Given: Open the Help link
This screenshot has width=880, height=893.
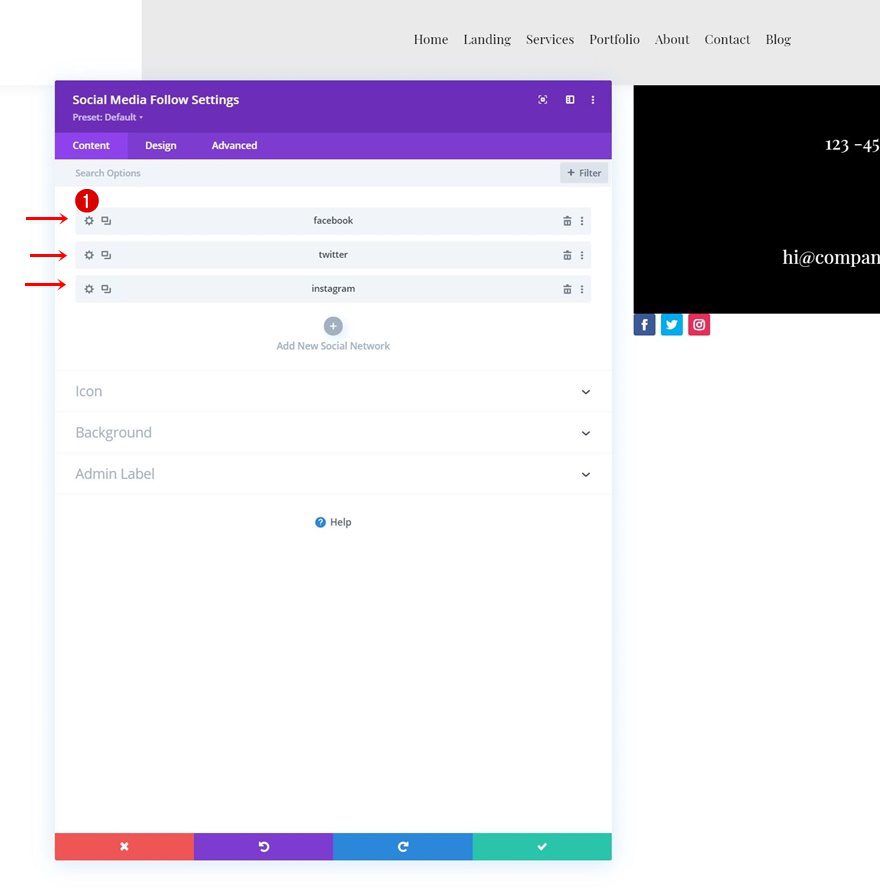Looking at the screenshot, I should pos(334,522).
